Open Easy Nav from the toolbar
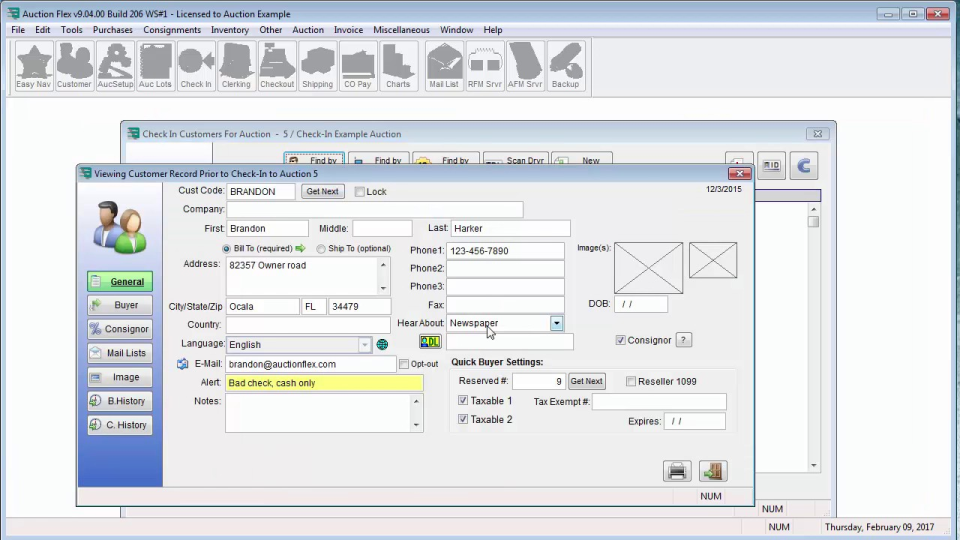The image size is (960, 540). pyautogui.click(x=34, y=67)
